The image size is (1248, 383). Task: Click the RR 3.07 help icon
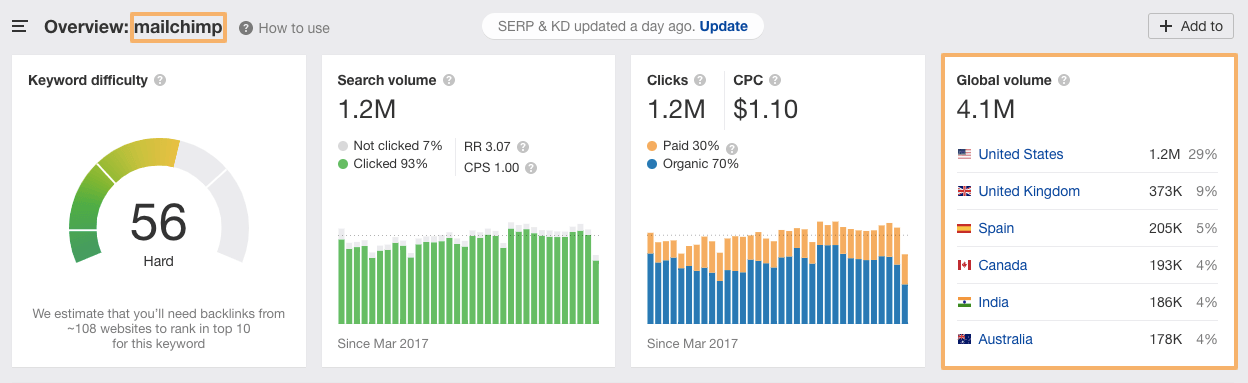524,146
